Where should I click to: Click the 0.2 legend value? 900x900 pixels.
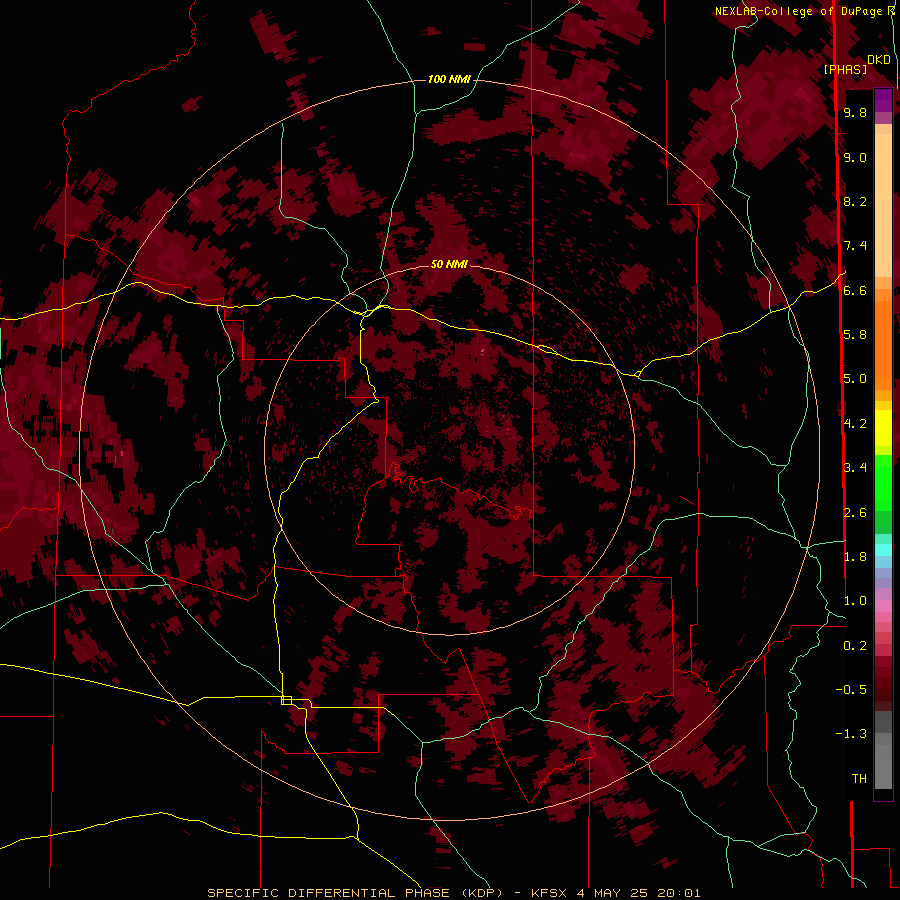pyautogui.click(x=855, y=646)
